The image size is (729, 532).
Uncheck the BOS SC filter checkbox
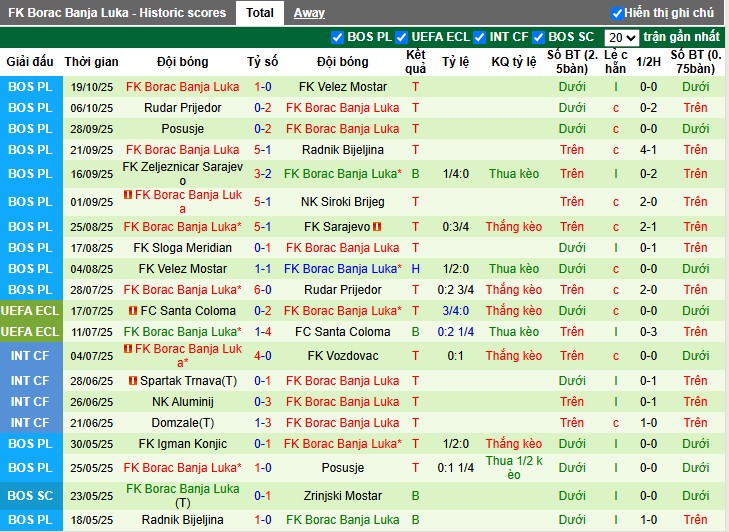tap(538, 37)
